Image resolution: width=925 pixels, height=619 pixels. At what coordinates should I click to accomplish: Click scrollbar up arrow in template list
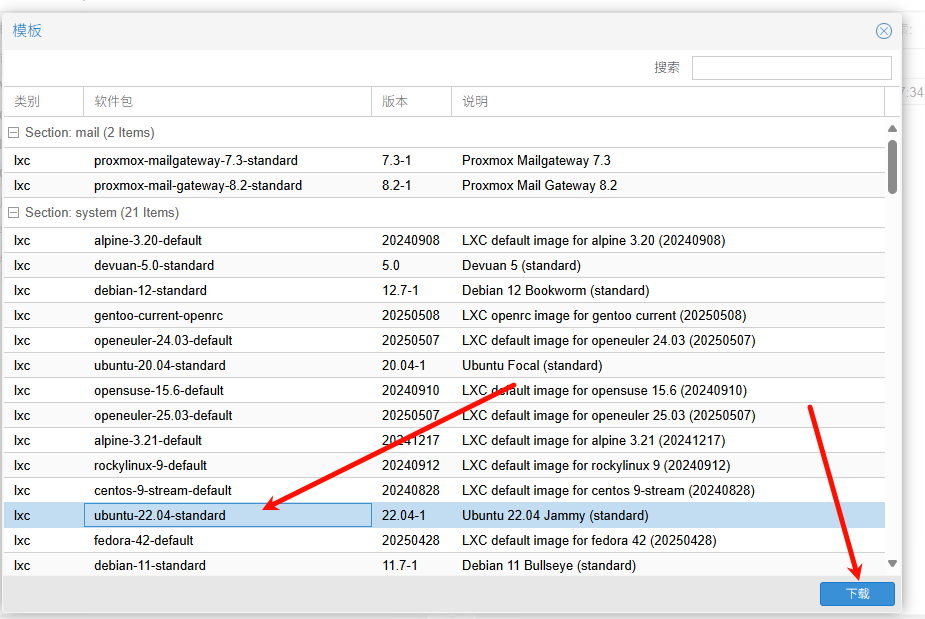[x=892, y=129]
